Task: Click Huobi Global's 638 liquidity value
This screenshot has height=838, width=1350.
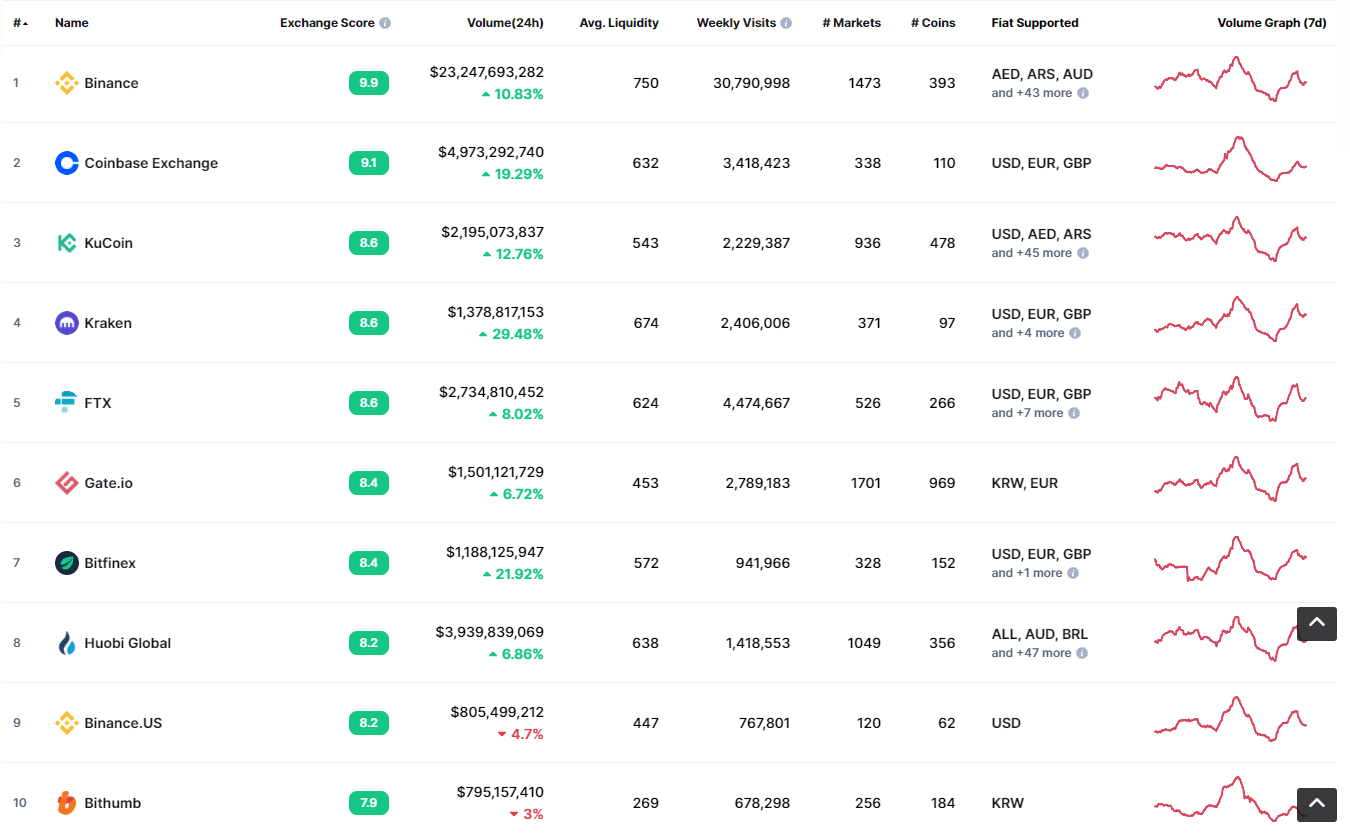Action: tap(646, 643)
